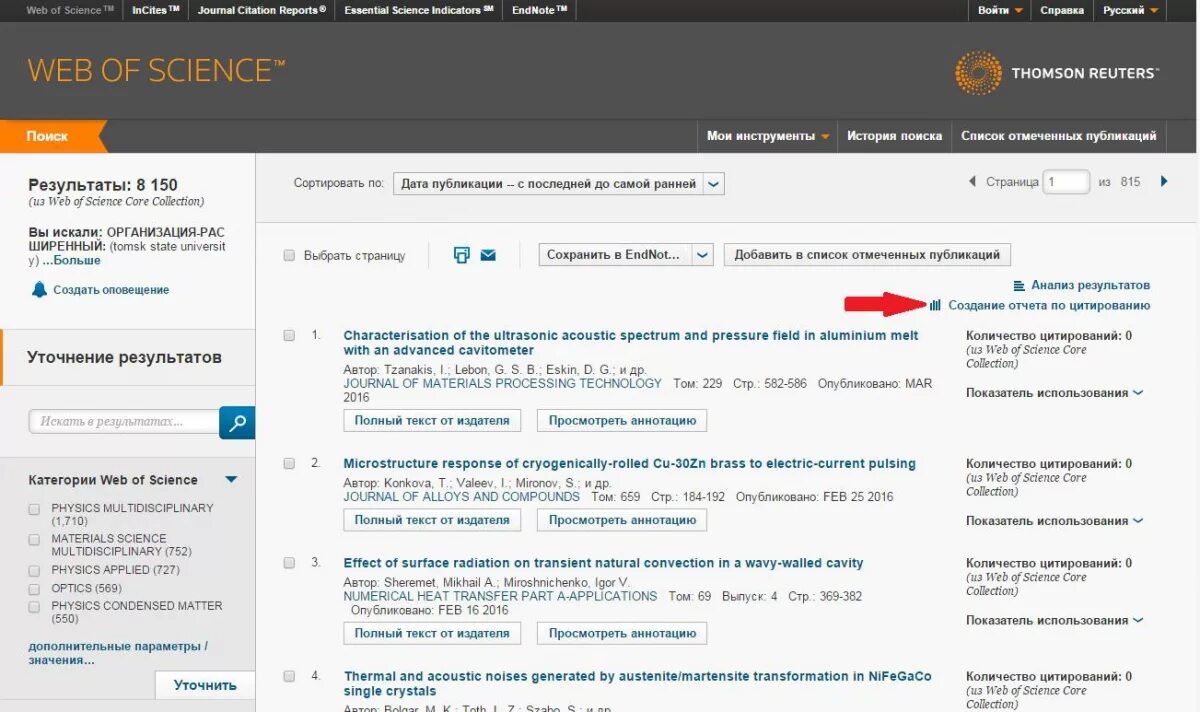This screenshot has height=712, width=1200.
Task: Open Journal Citation Reports tab
Action: pos(261,10)
